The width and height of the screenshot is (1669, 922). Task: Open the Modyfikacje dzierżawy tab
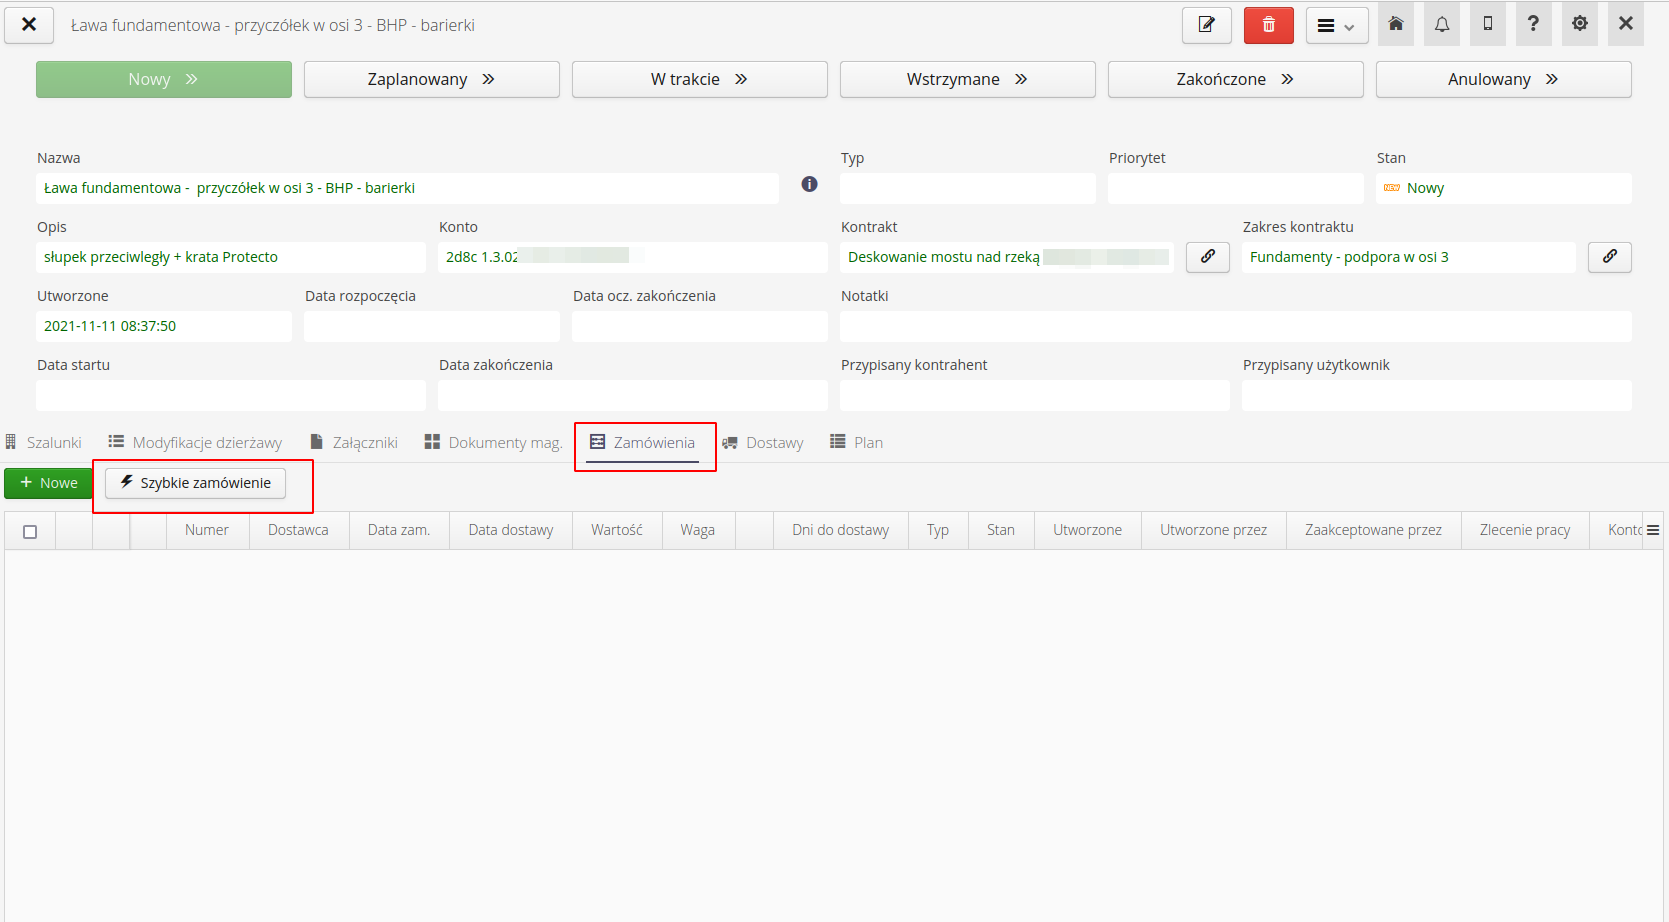click(196, 443)
